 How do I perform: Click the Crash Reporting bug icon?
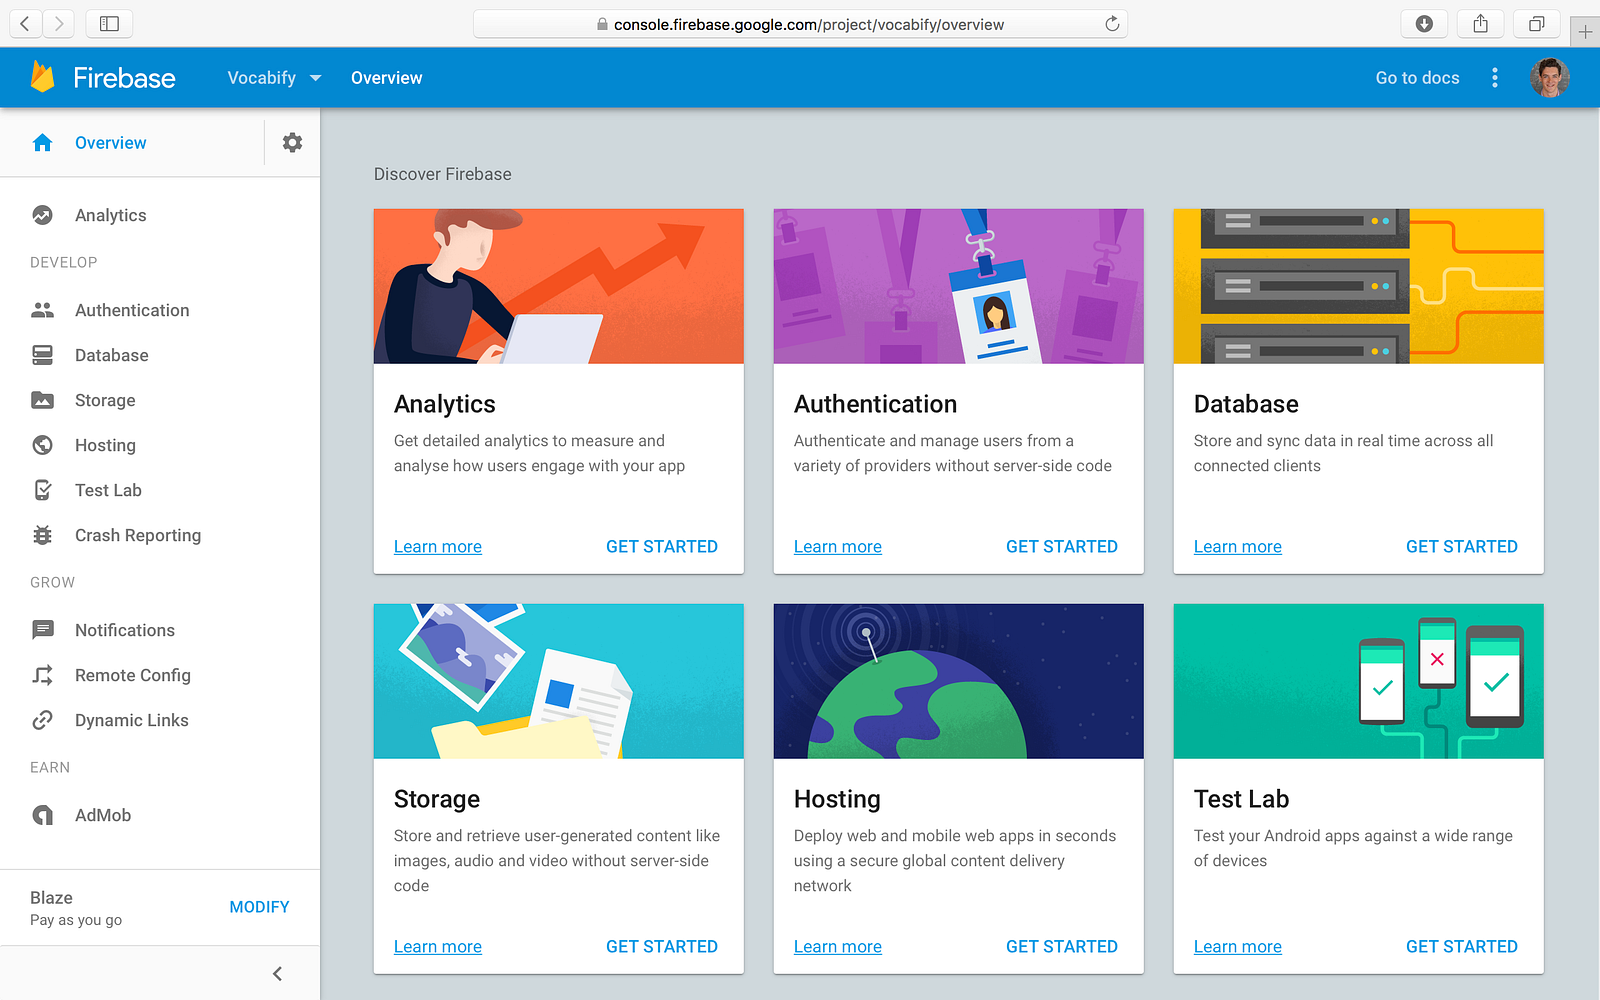[x=42, y=535]
